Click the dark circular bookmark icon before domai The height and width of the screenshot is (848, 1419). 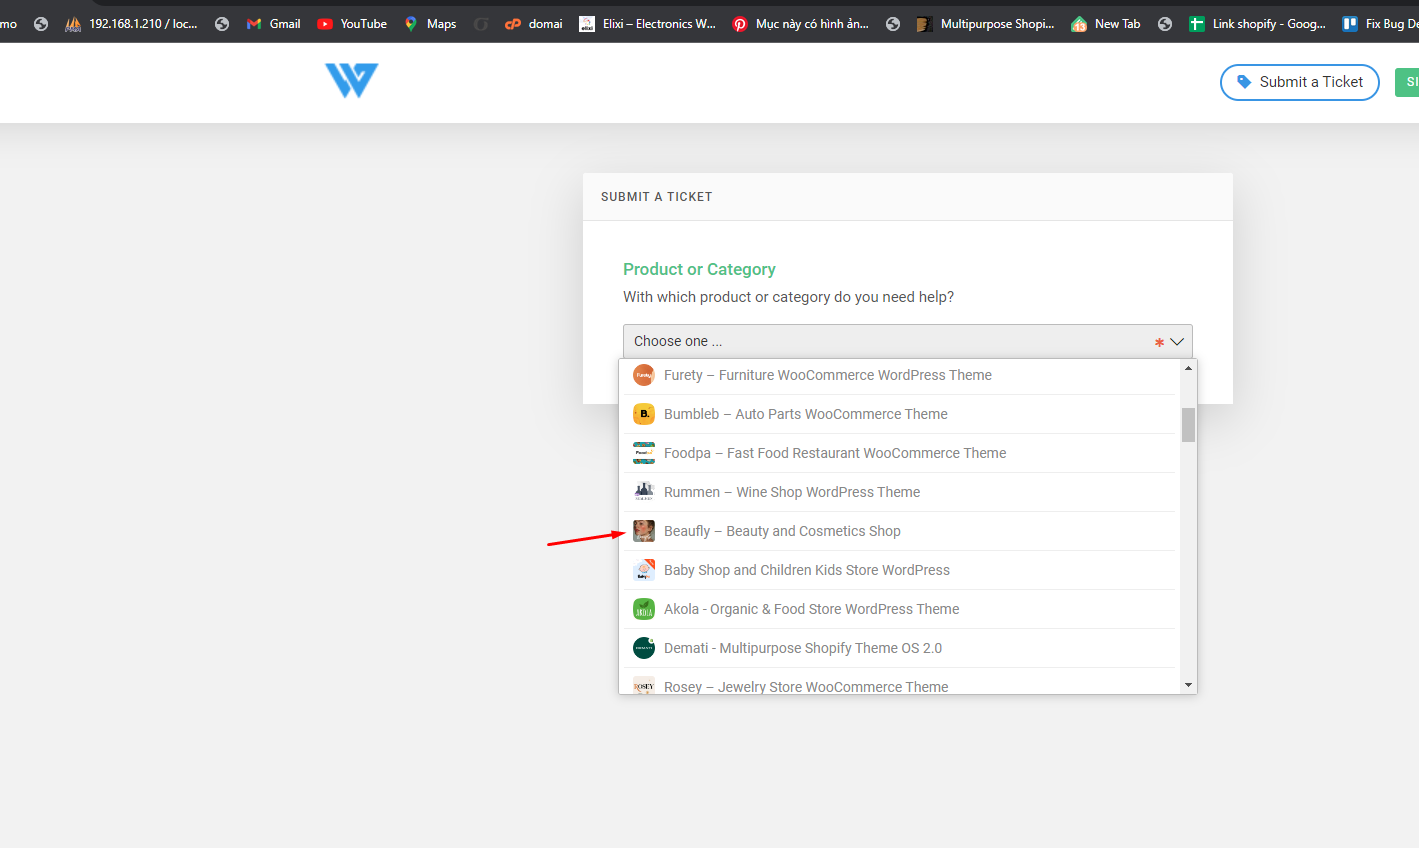[x=481, y=24]
